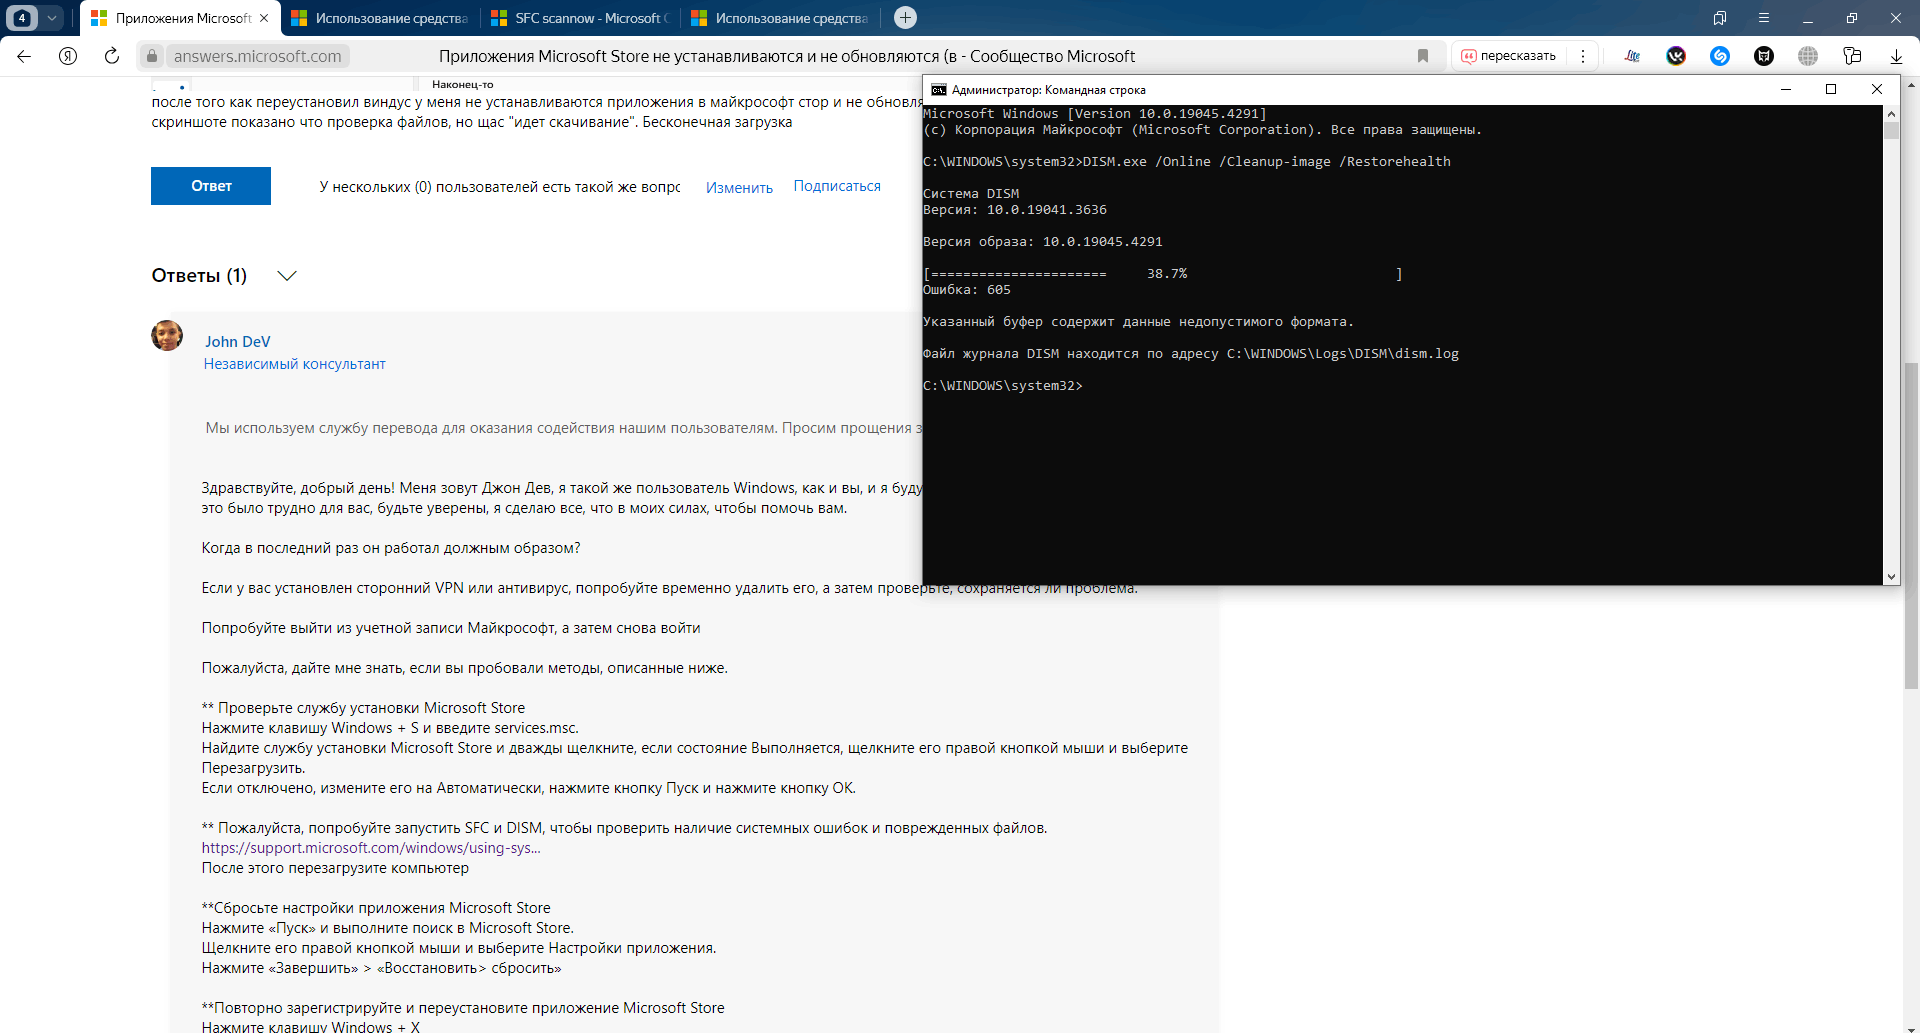1920x1033 pixels.
Task: Click the dism.log path line in console
Action: click(x=1191, y=354)
